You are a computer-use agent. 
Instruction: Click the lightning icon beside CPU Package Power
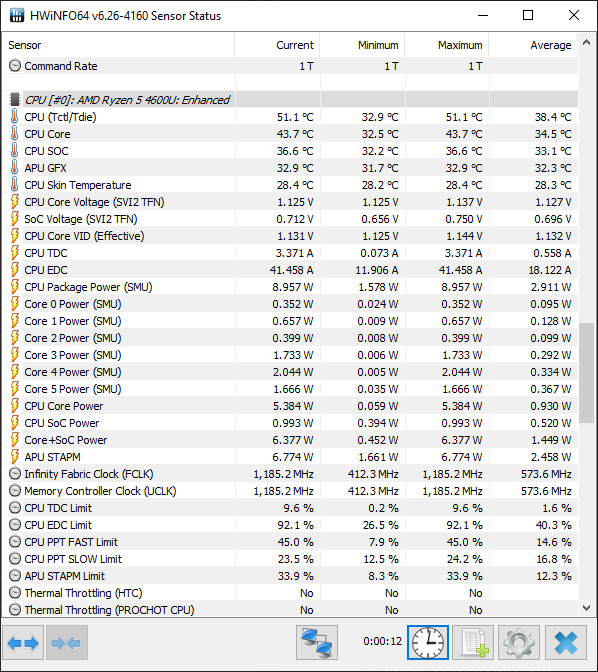pos(15,287)
